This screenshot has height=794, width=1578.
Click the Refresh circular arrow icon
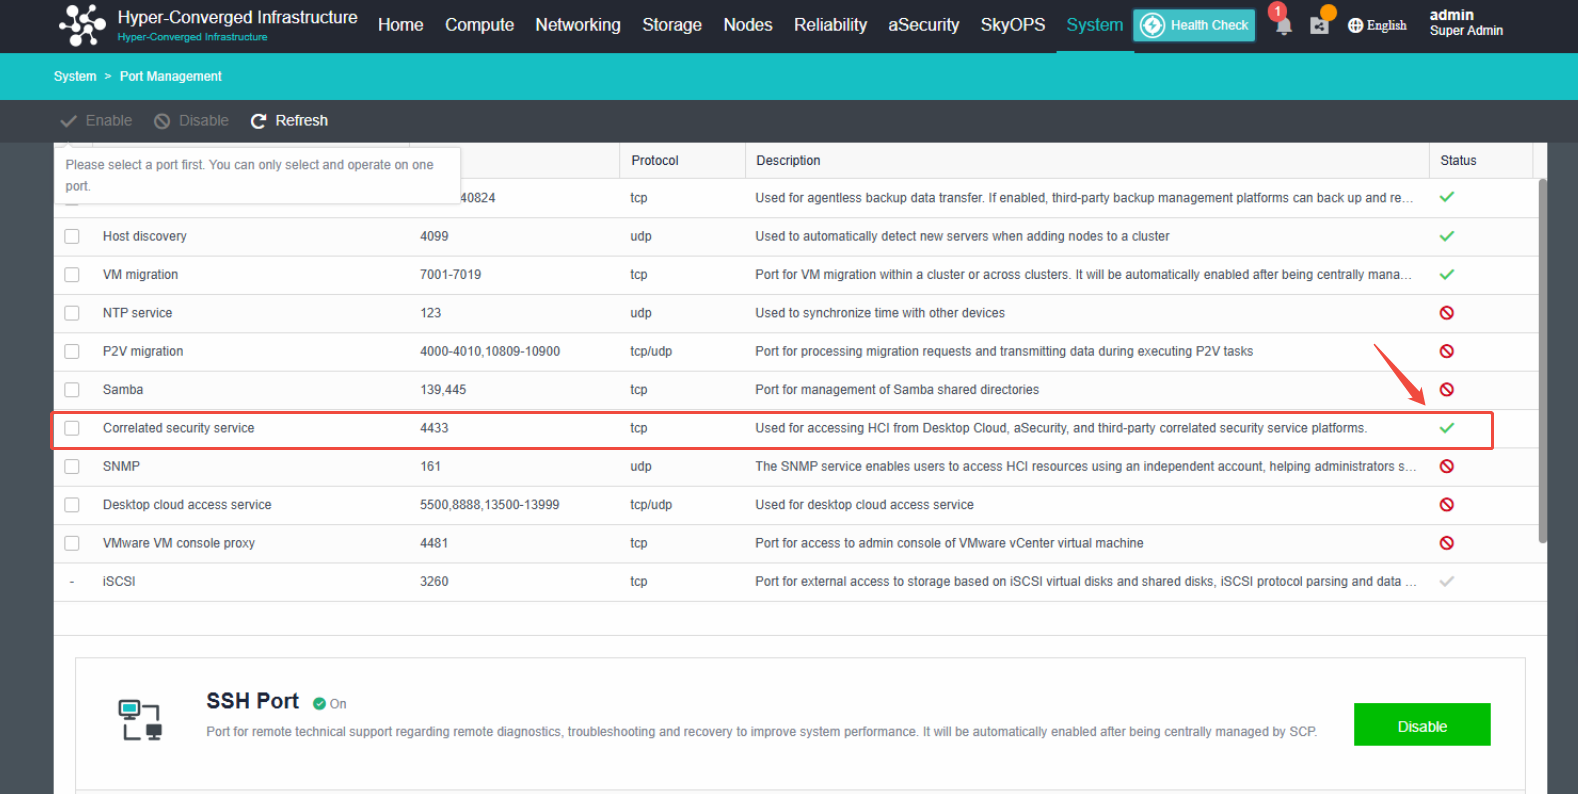pyautogui.click(x=258, y=121)
